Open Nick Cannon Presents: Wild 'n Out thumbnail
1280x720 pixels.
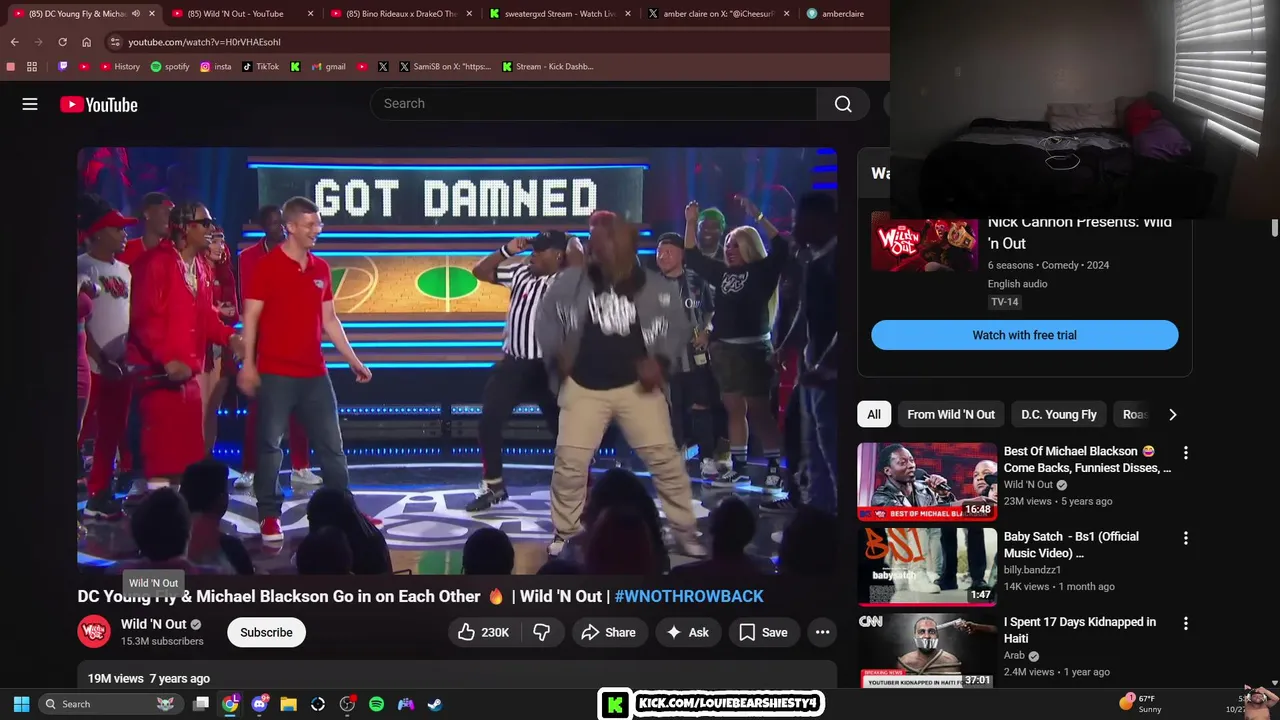click(924, 245)
